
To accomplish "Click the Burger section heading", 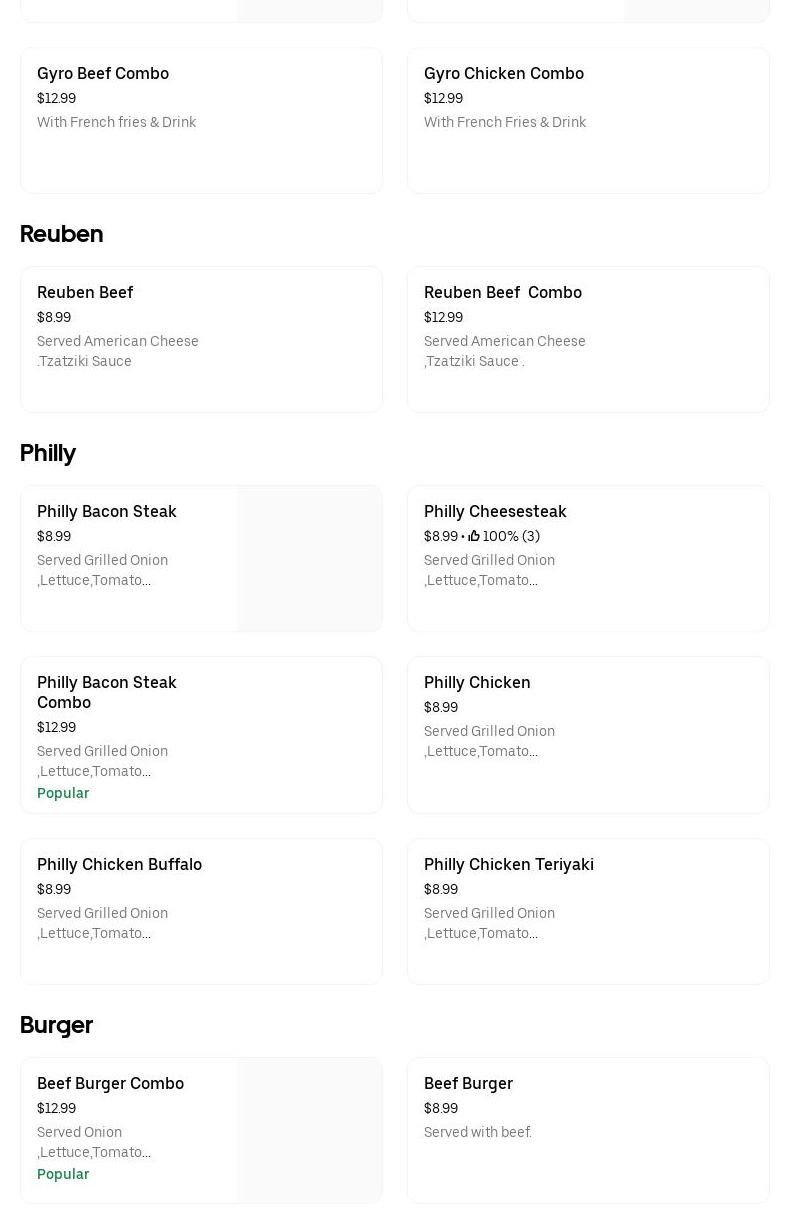I will pyautogui.click(x=56, y=1025).
